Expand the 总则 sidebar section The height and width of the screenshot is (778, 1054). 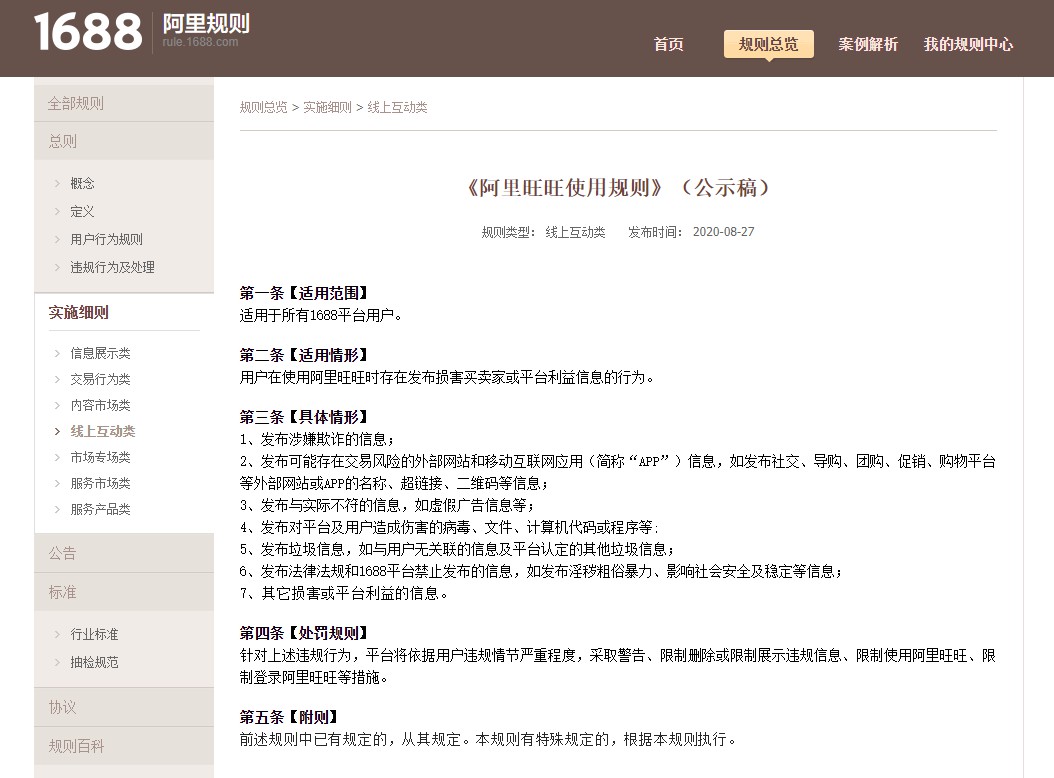[x=124, y=141]
